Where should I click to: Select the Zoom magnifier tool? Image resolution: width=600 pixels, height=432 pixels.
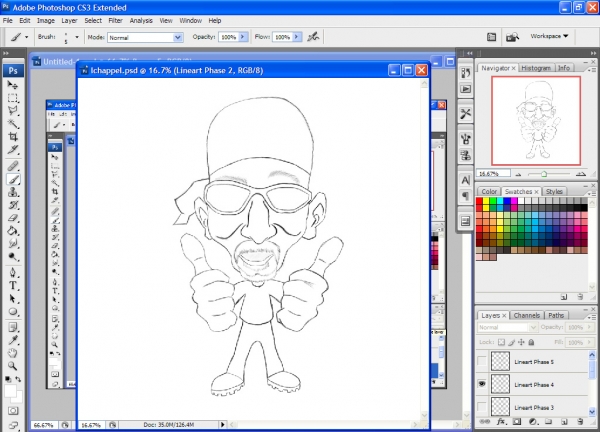click(13, 366)
